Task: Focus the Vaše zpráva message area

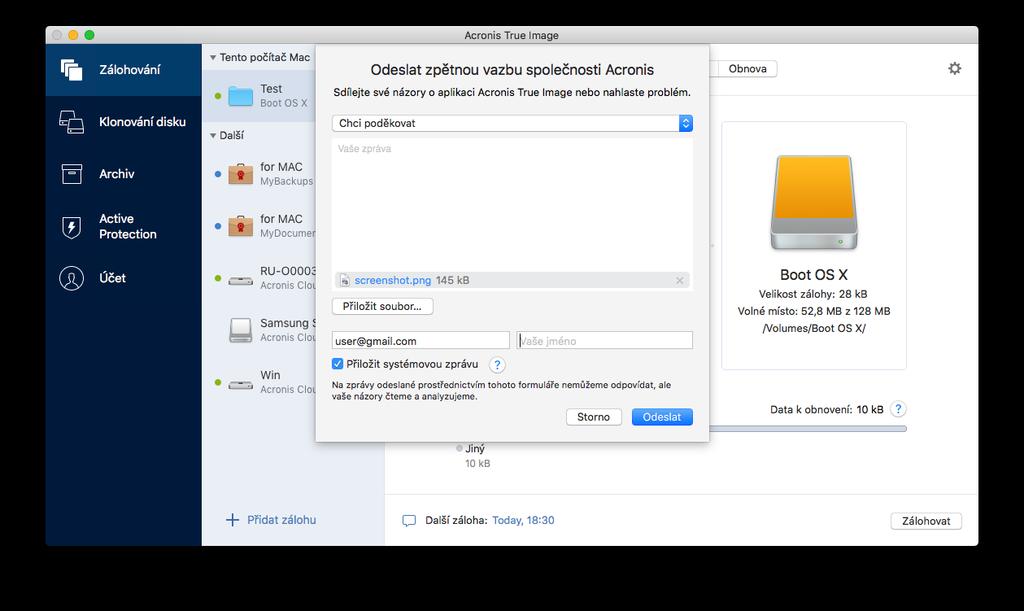Action: click(512, 204)
